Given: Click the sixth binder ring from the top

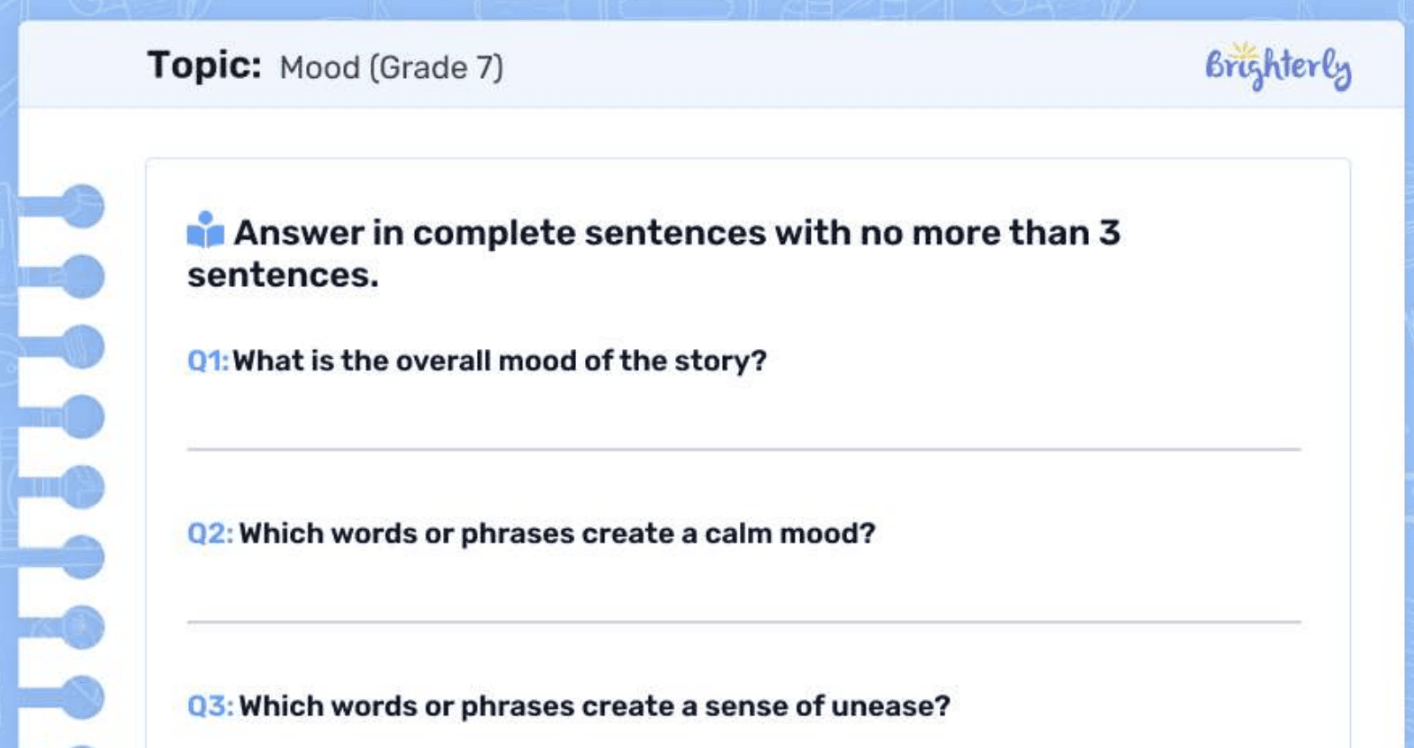Looking at the screenshot, I should [80, 557].
